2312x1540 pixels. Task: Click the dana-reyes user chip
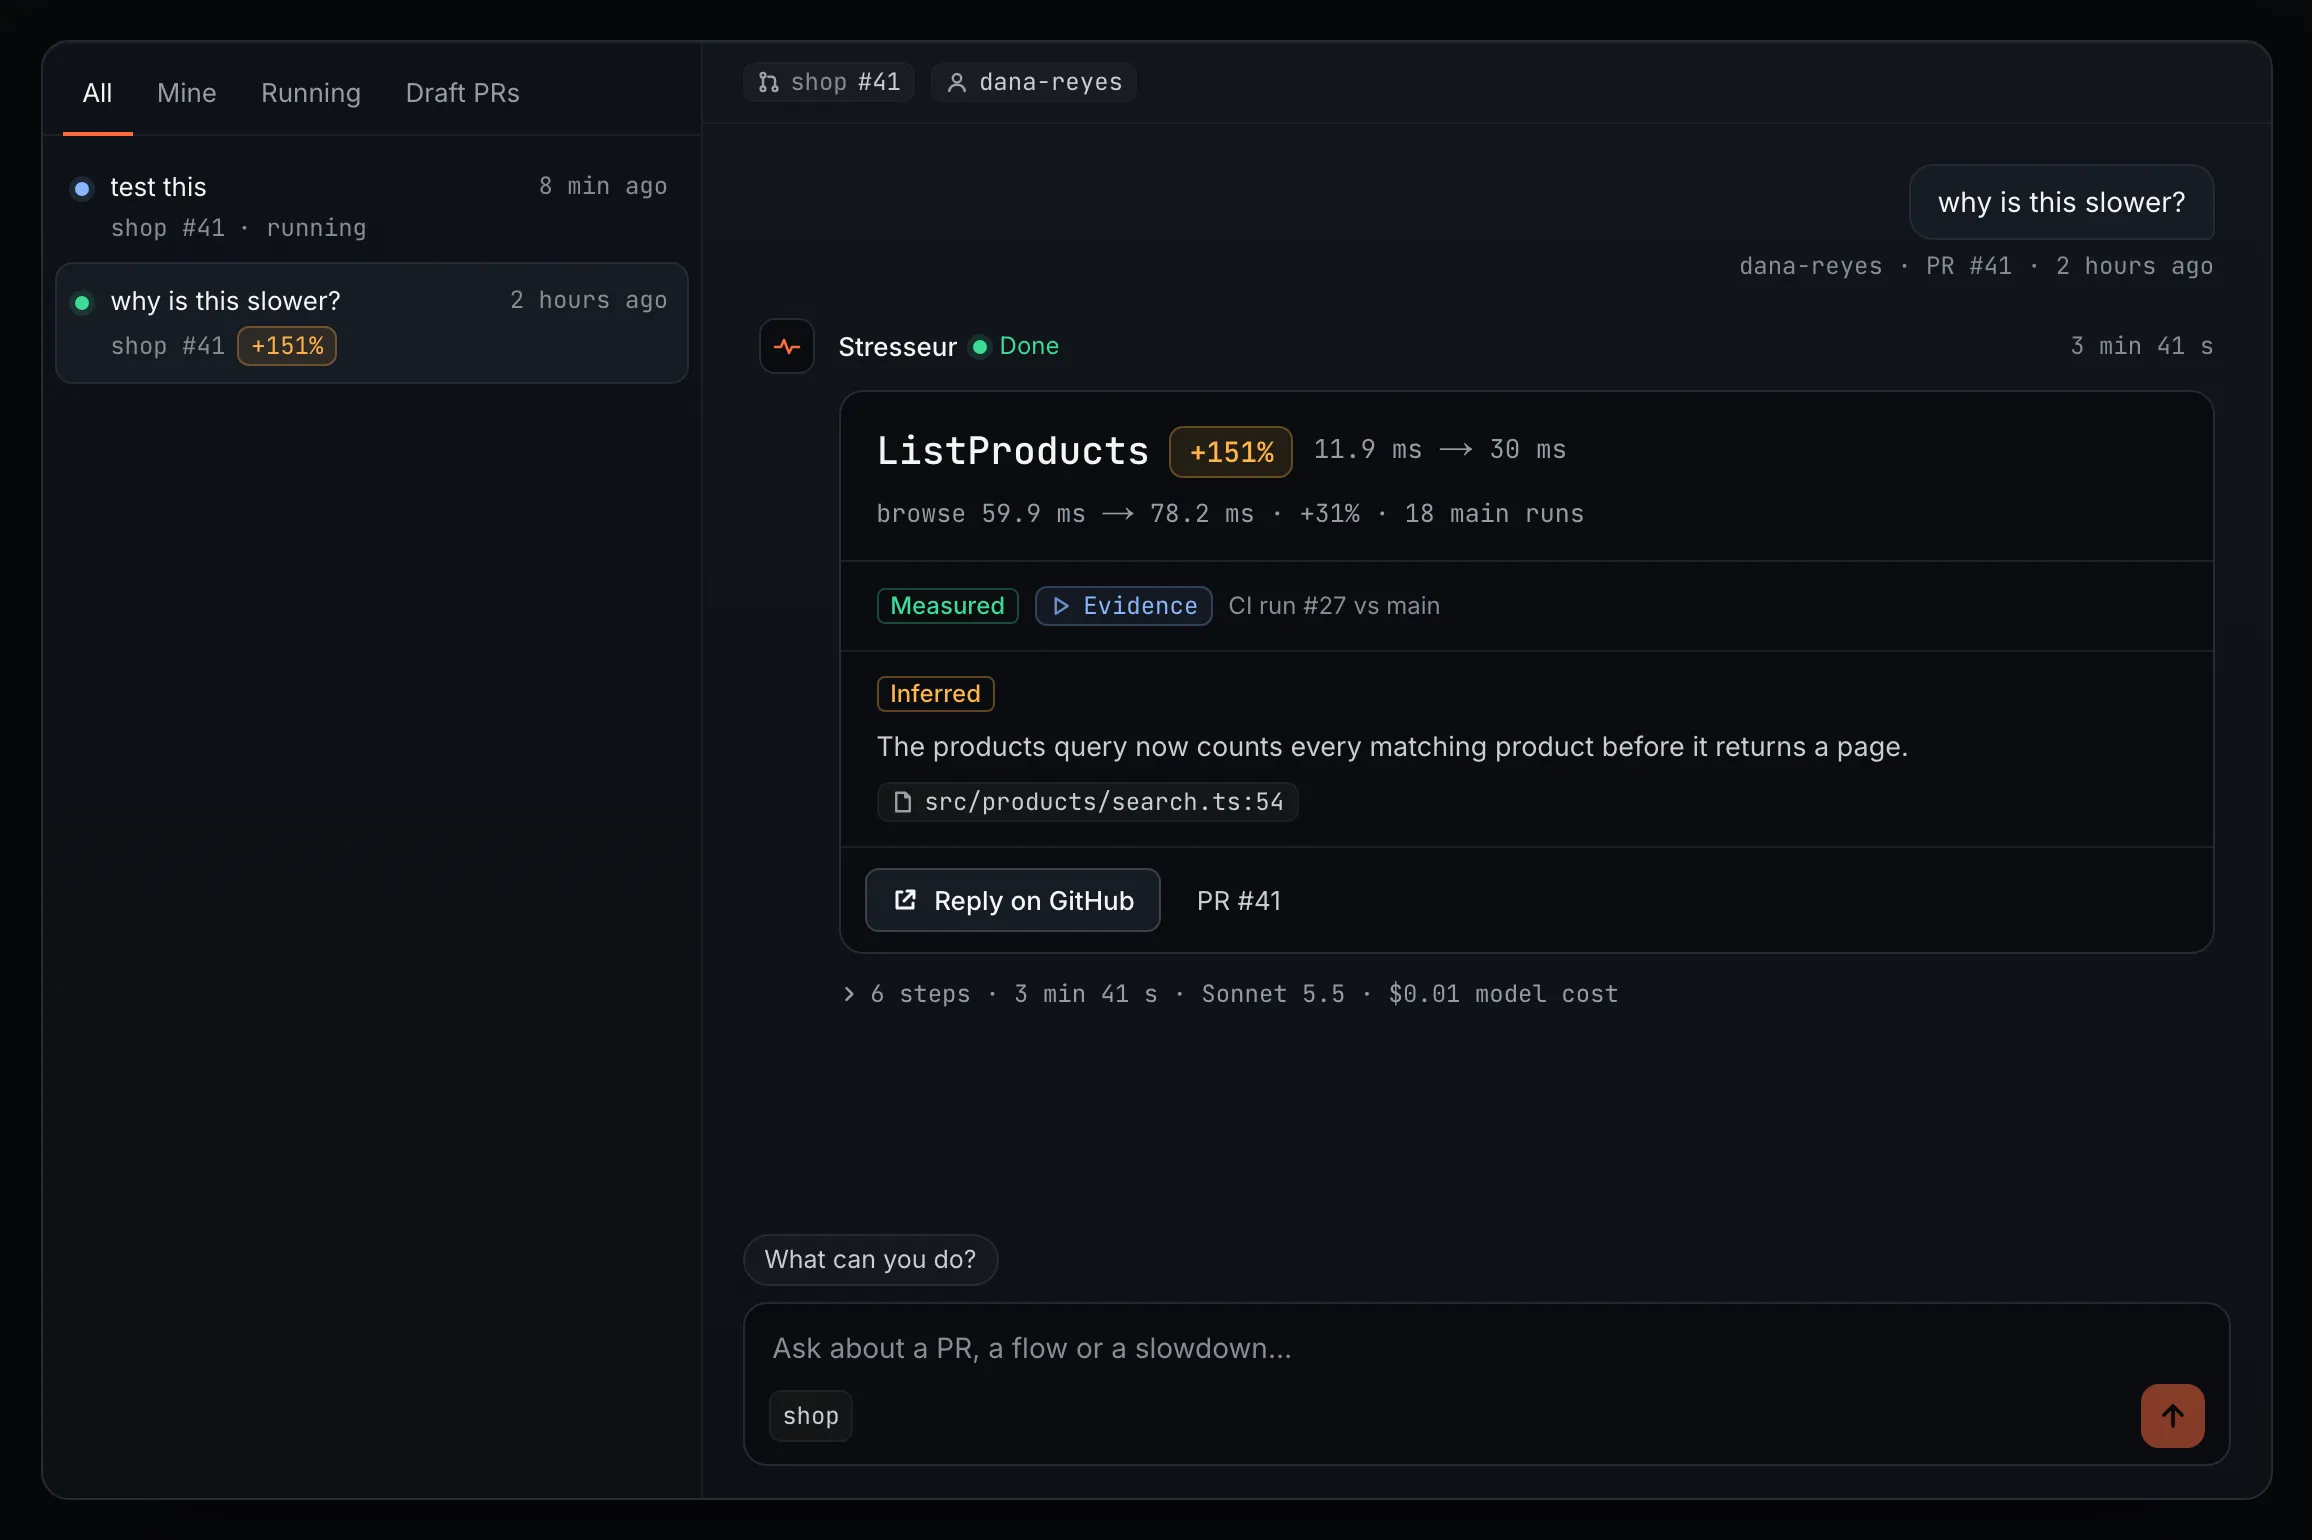tap(1034, 82)
